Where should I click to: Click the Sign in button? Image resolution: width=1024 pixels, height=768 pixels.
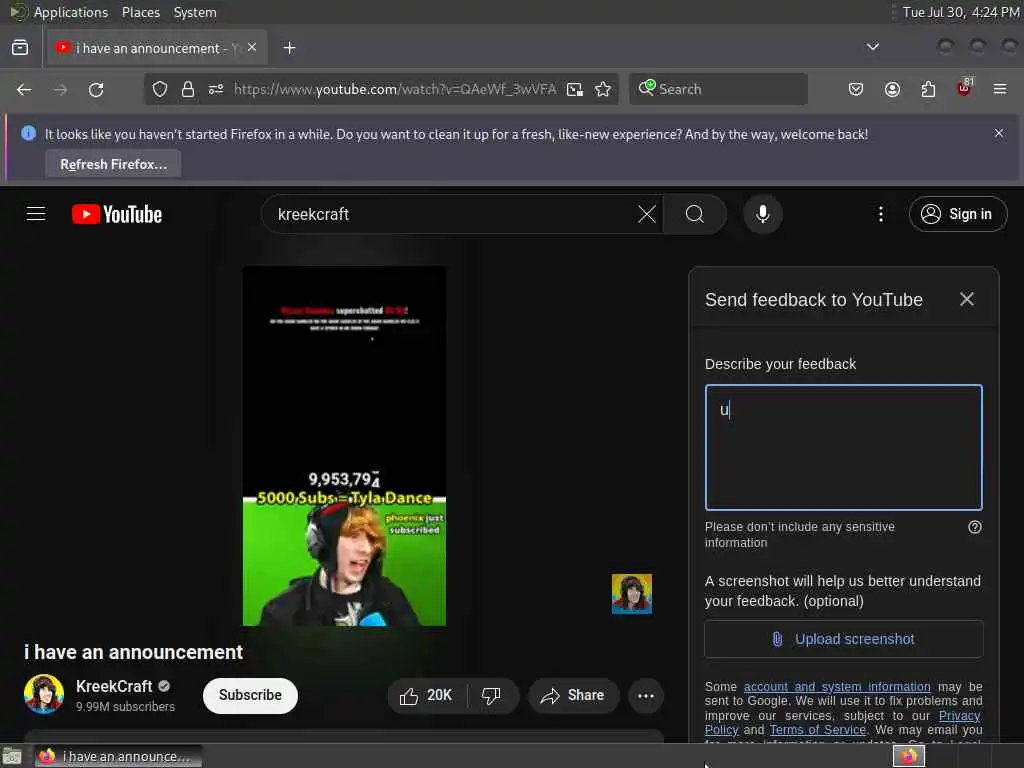tap(957, 214)
